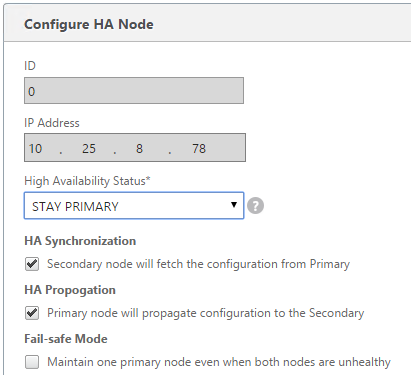Click the HA Propogation heading
The height and width of the screenshot is (375, 411).
click(x=70, y=290)
